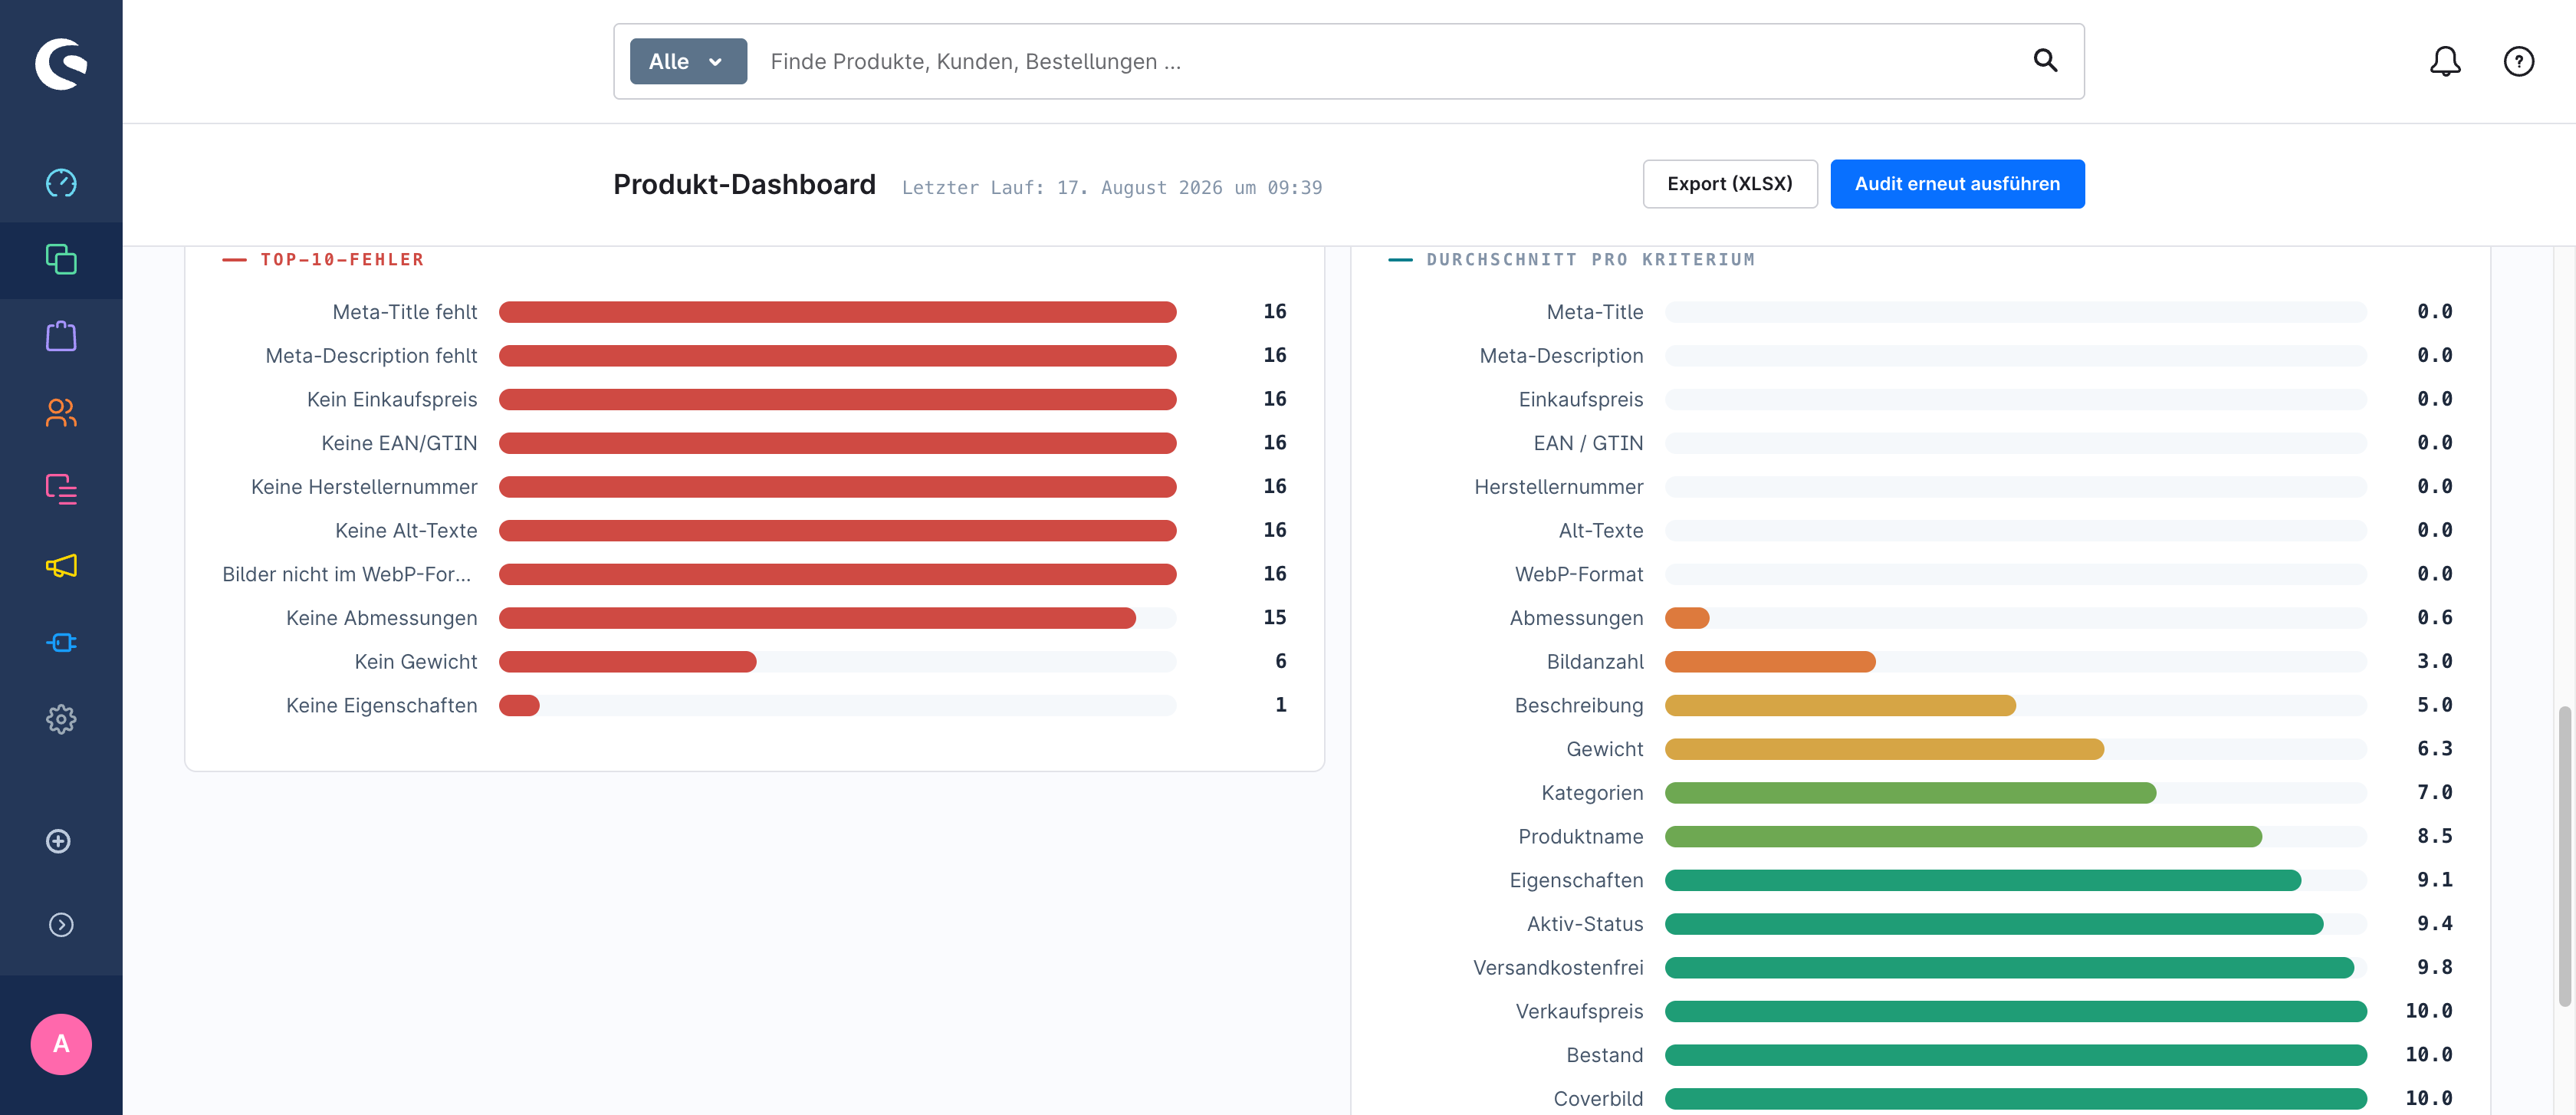Viewport: 2576px width, 1115px height.
Task: Click the 6.3 score for Gewicht
Action: coord(2434,750)
